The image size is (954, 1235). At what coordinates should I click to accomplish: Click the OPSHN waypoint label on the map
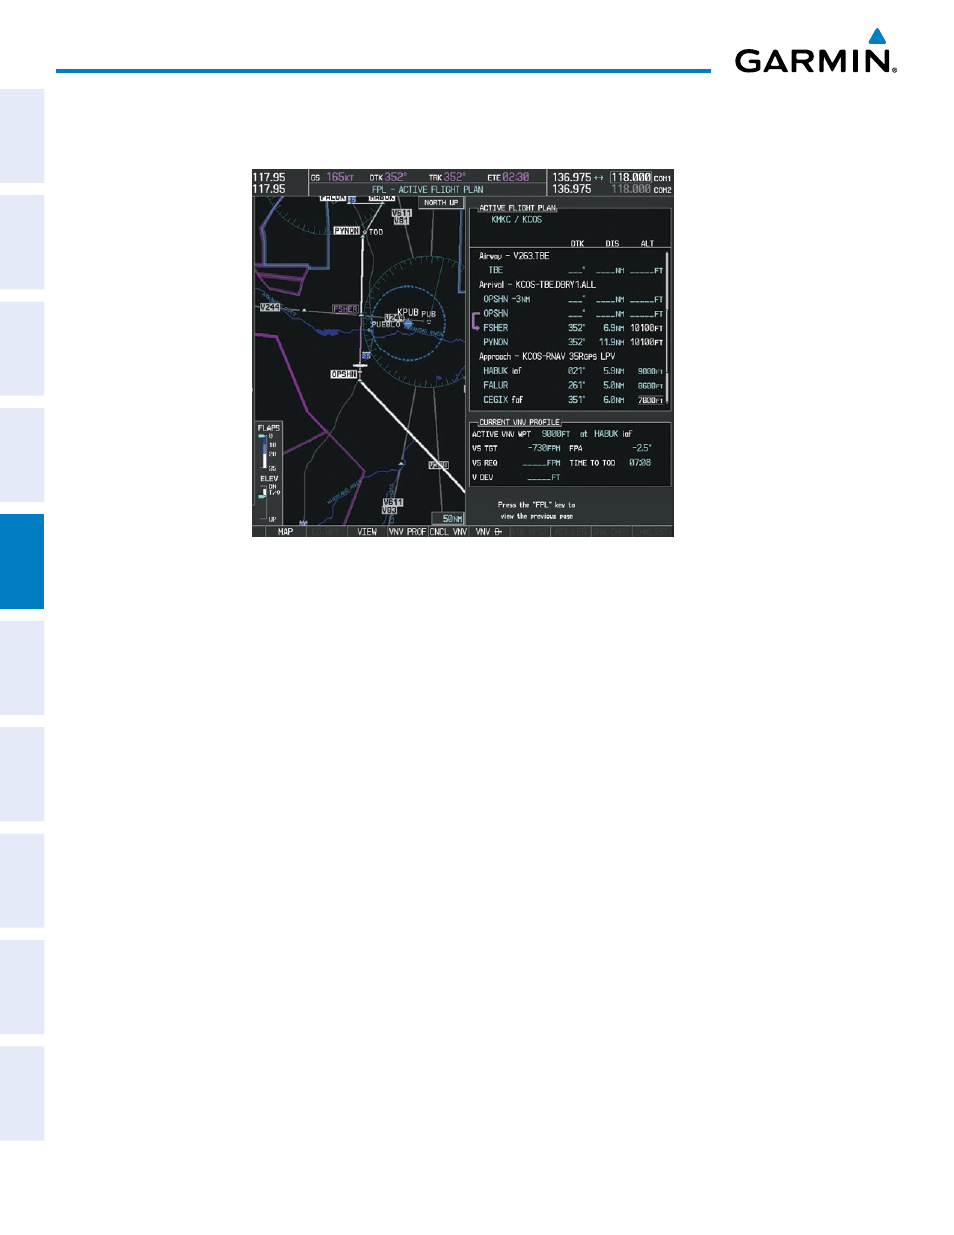coord(344,374)
